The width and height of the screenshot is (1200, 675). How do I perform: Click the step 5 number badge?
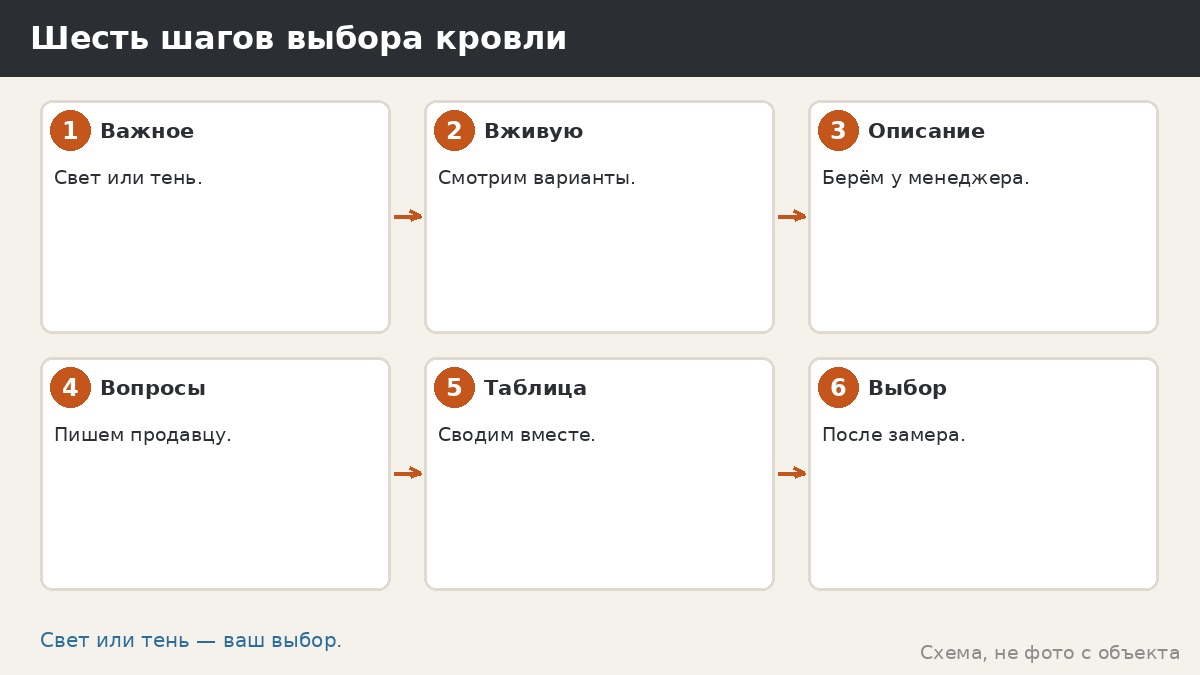click(454, 388)
